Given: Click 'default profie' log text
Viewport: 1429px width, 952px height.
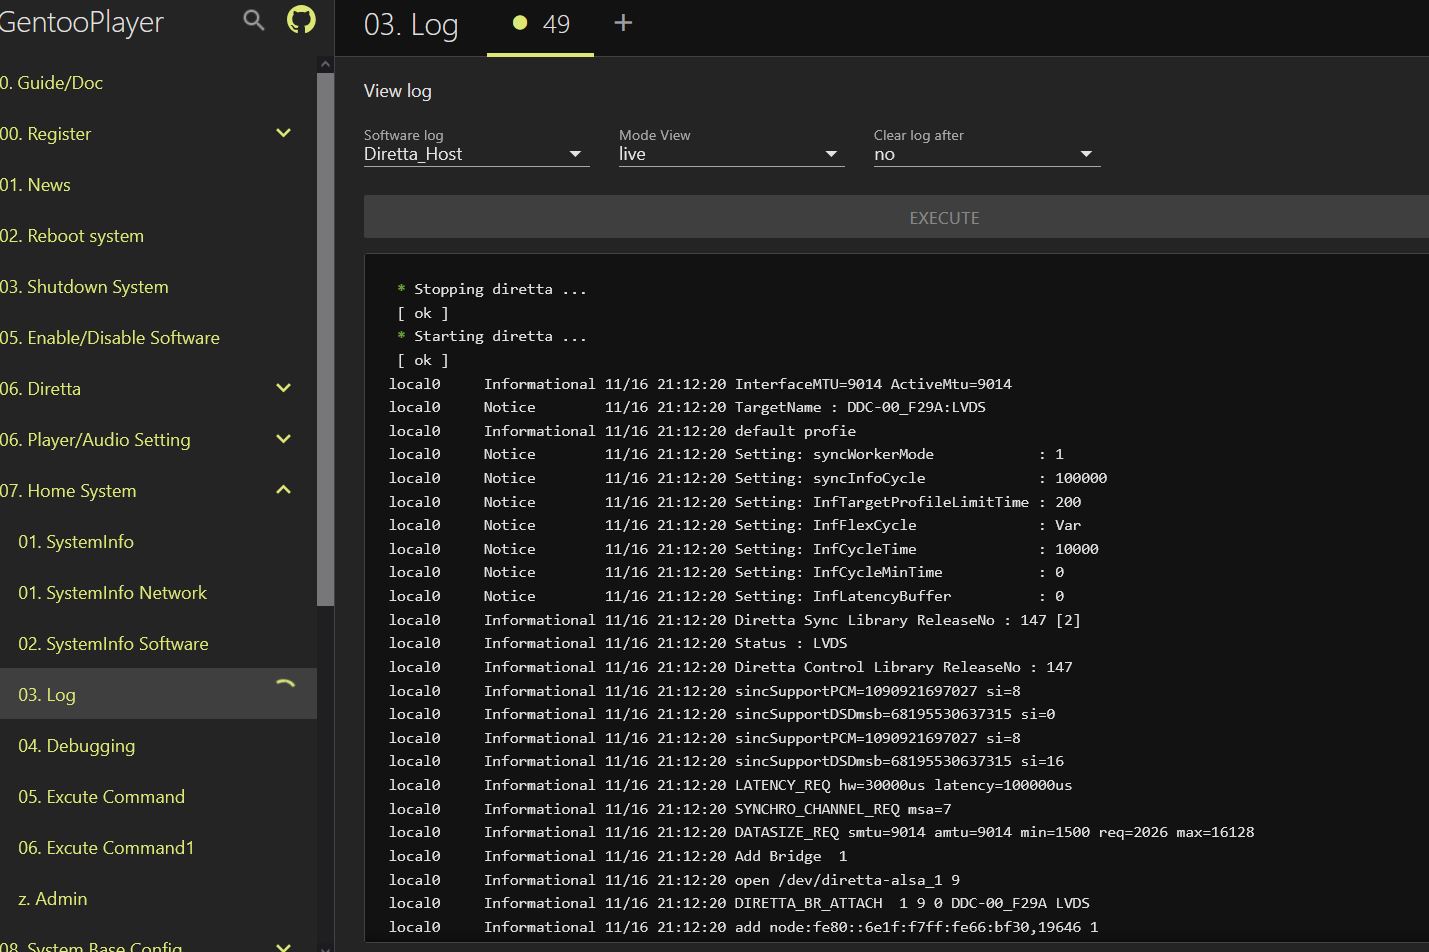Looking at the screenshot, I should (x=795, y=431).
